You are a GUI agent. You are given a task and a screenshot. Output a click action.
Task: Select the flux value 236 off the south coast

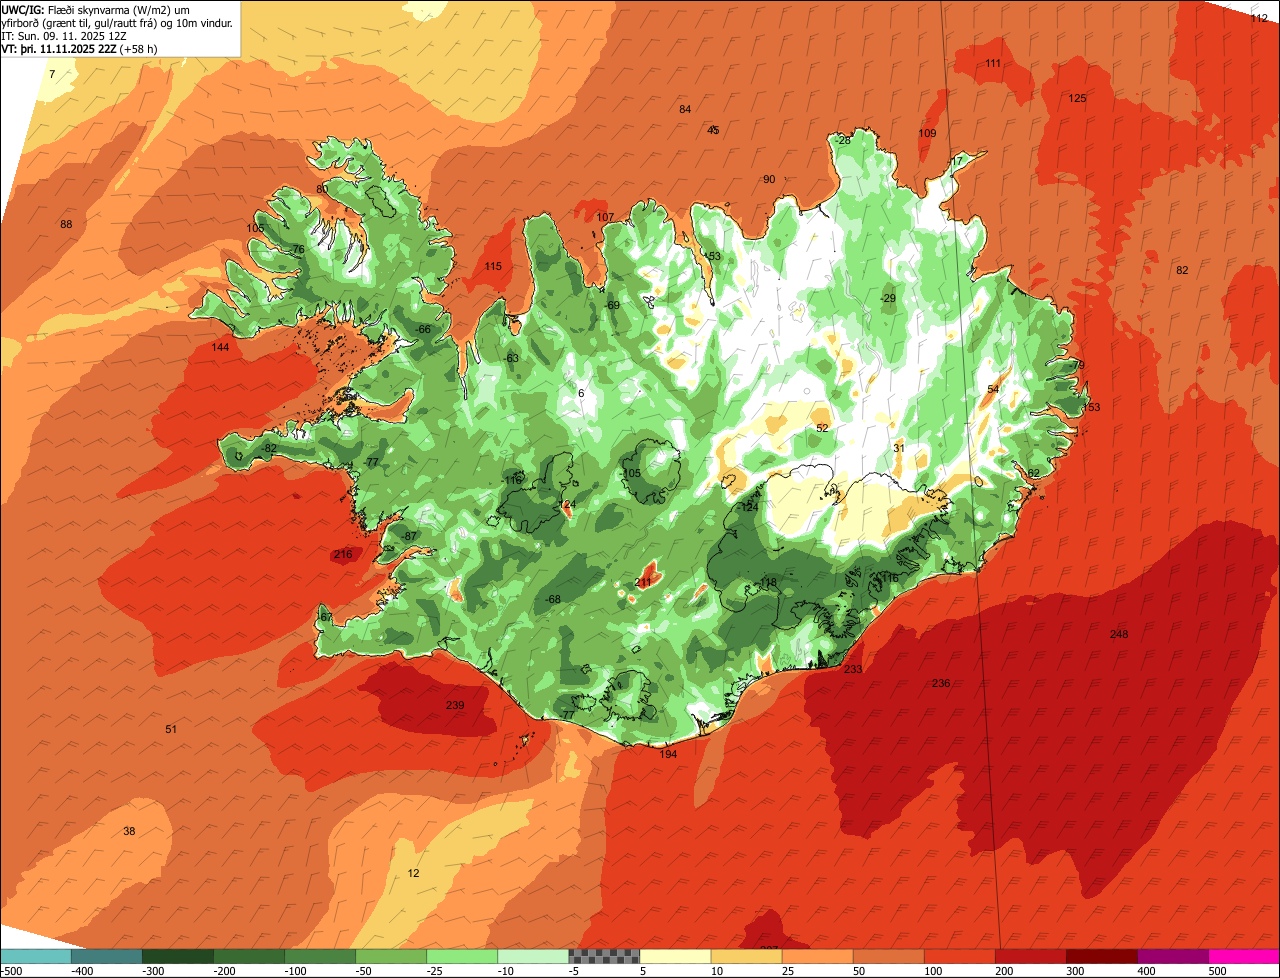pos(941,683)
